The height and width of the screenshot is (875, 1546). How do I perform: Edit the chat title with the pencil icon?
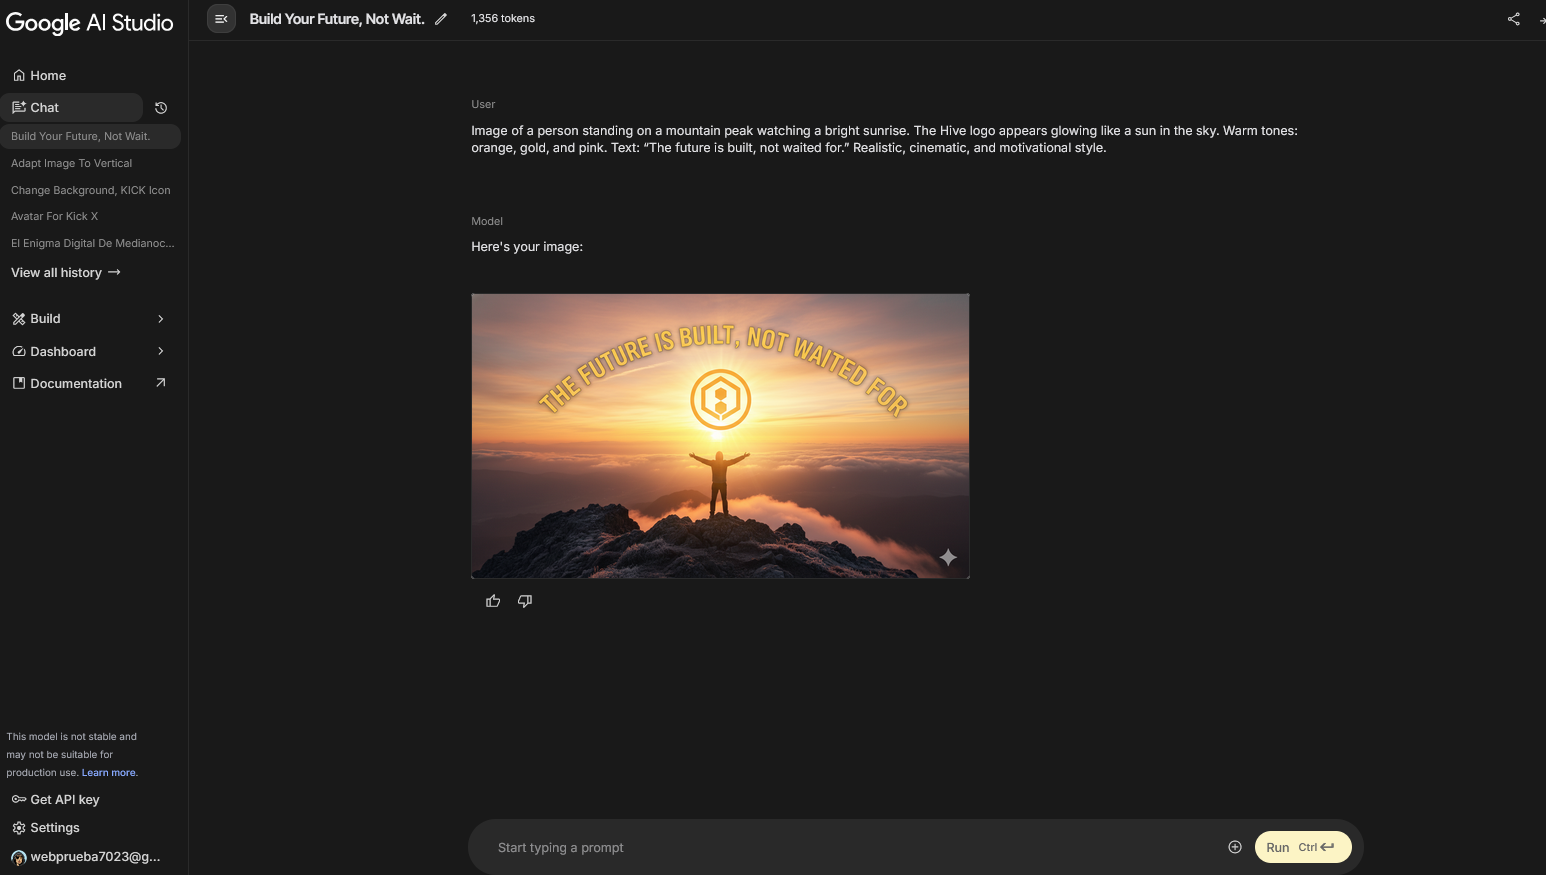point(441,19)
